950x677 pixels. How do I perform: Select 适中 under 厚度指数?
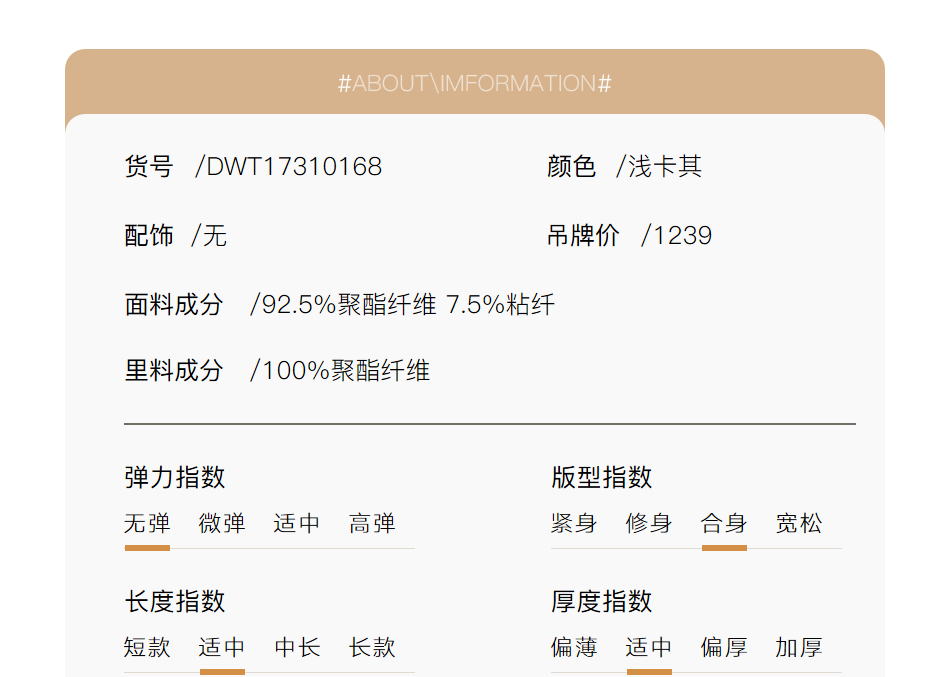[x=649, y=647]
